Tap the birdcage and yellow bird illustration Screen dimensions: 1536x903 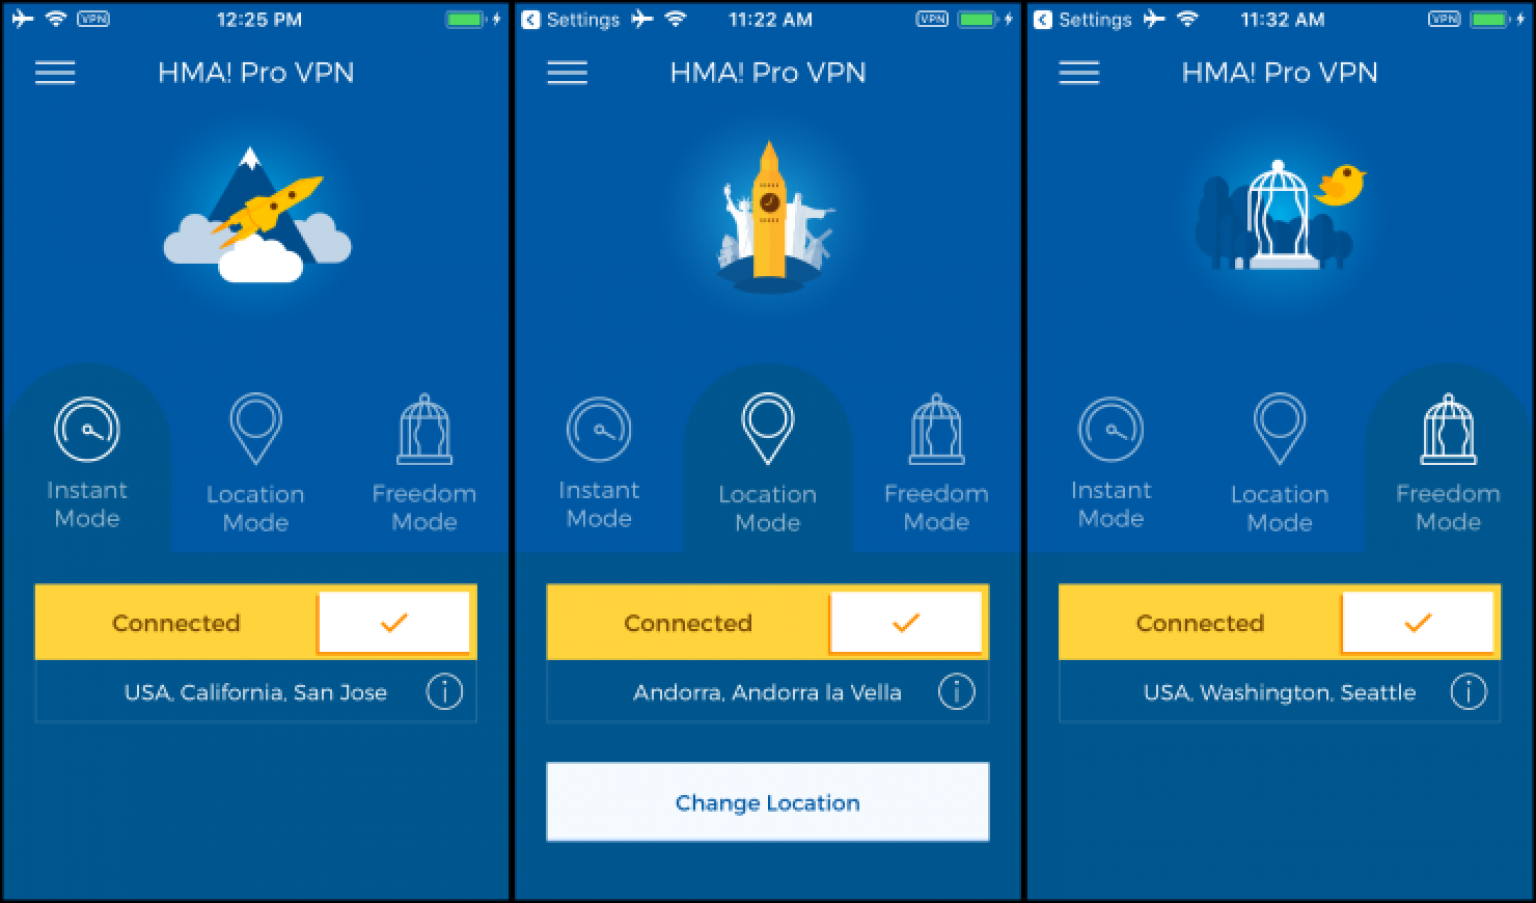point(1281,215)
